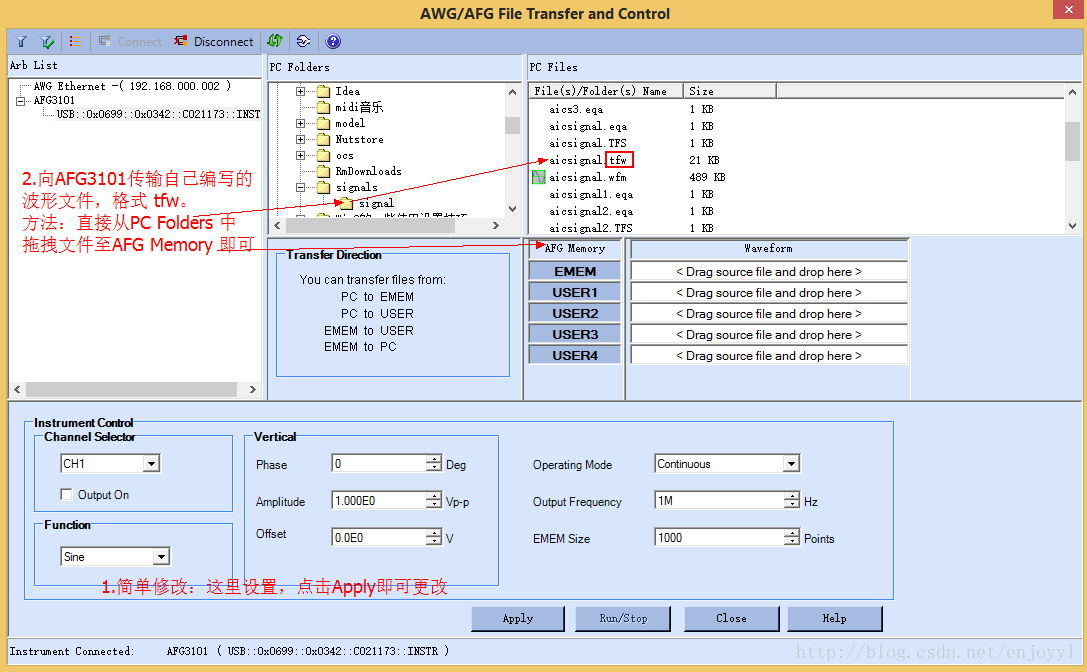Click the PC Files vertical scrollbar thumb
1087x672 pixels.
pos(1072,141)
